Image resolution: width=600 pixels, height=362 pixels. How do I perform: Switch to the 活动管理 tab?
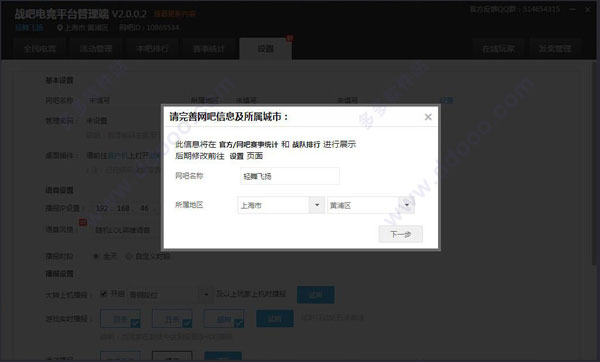pos(96,49)
